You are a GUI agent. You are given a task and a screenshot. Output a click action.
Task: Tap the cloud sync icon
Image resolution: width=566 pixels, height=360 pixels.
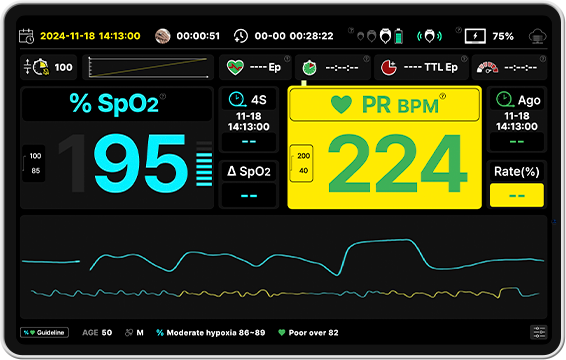(x=537, y=36)
